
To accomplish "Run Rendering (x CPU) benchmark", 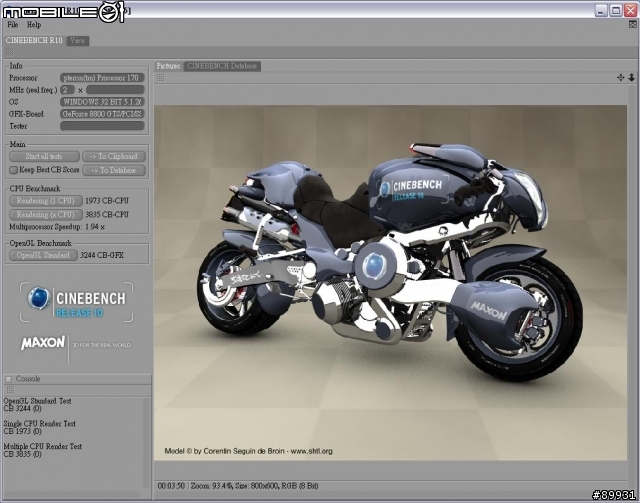I will coord(46,215).
